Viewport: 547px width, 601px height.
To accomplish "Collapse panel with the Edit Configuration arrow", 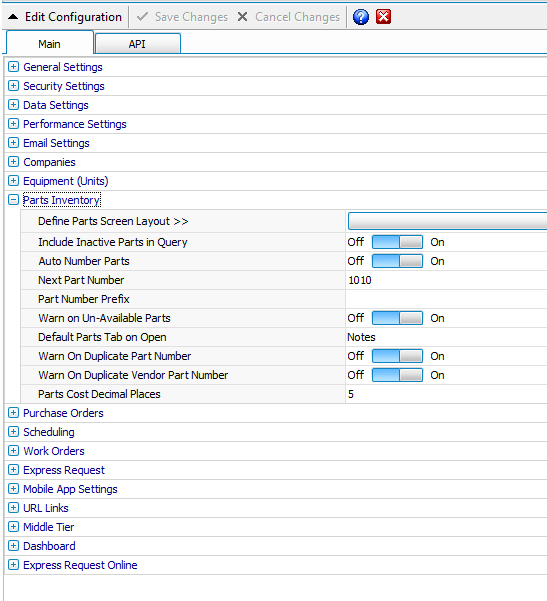I will pos(13,17).
